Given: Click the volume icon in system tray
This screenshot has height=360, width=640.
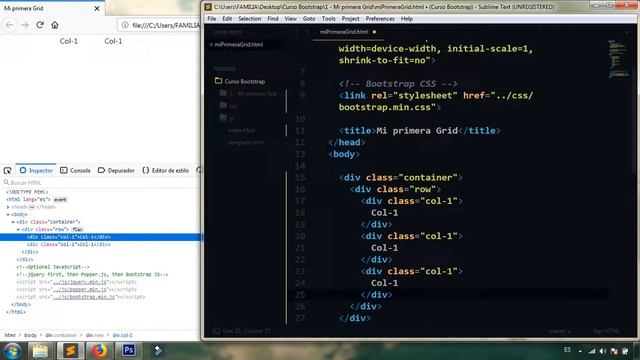Looking at the screenshot, I should click(602, 351).
